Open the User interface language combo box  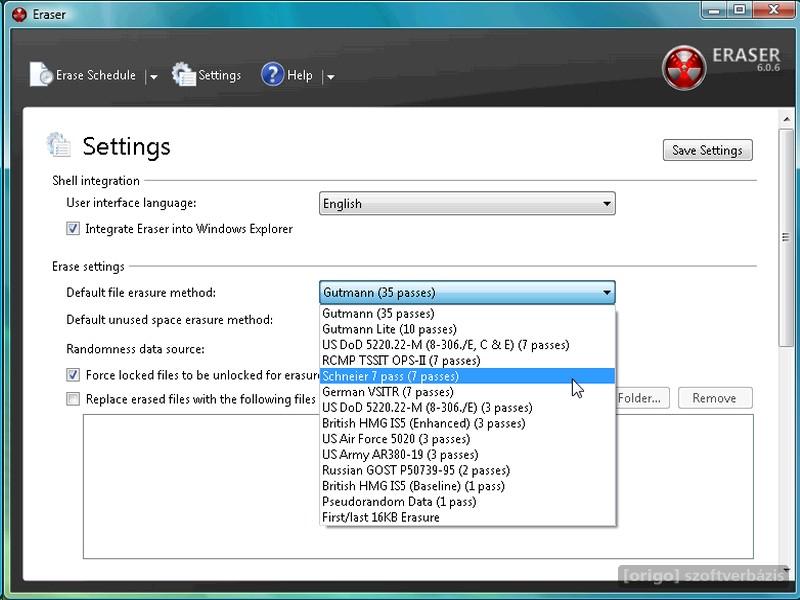467,204
